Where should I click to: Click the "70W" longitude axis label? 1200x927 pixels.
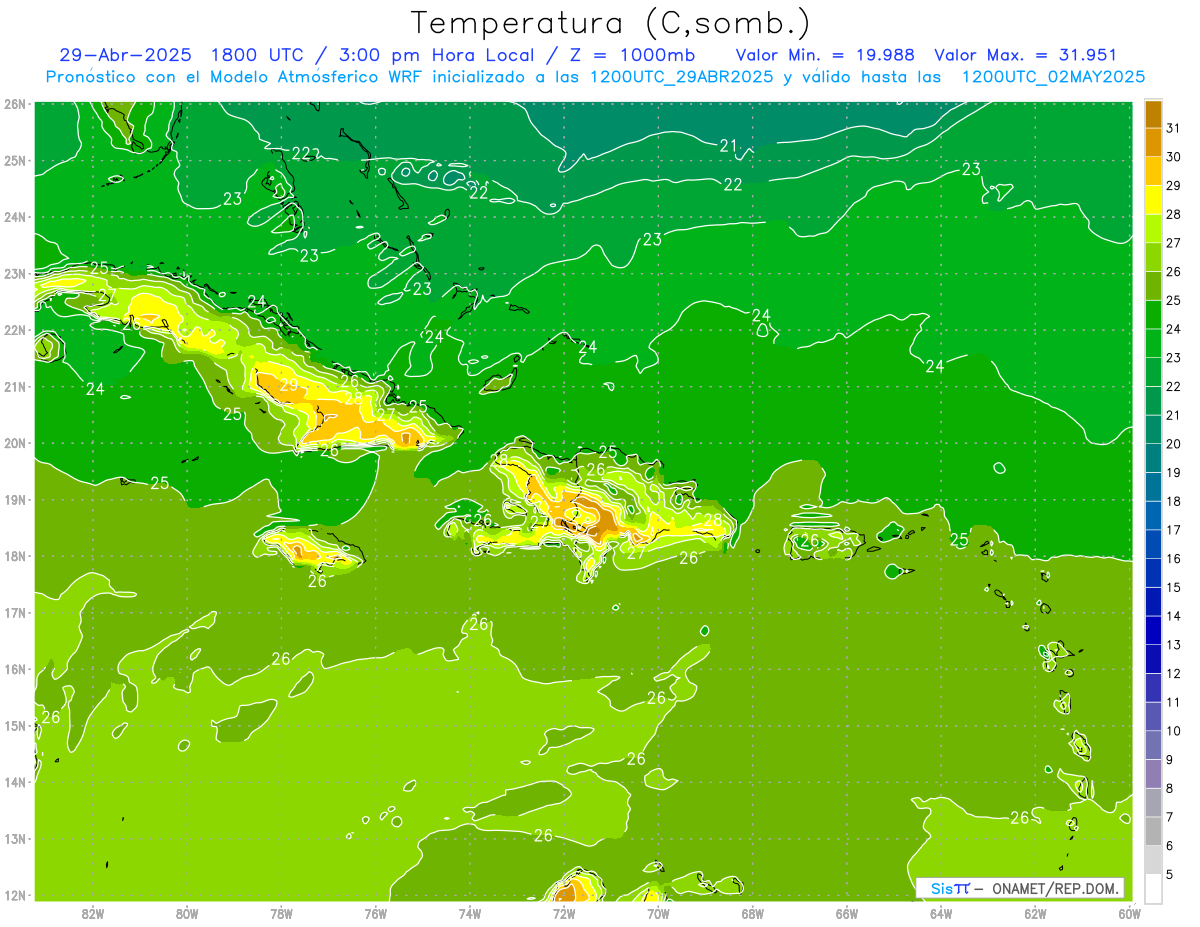(x=658, y=913)
